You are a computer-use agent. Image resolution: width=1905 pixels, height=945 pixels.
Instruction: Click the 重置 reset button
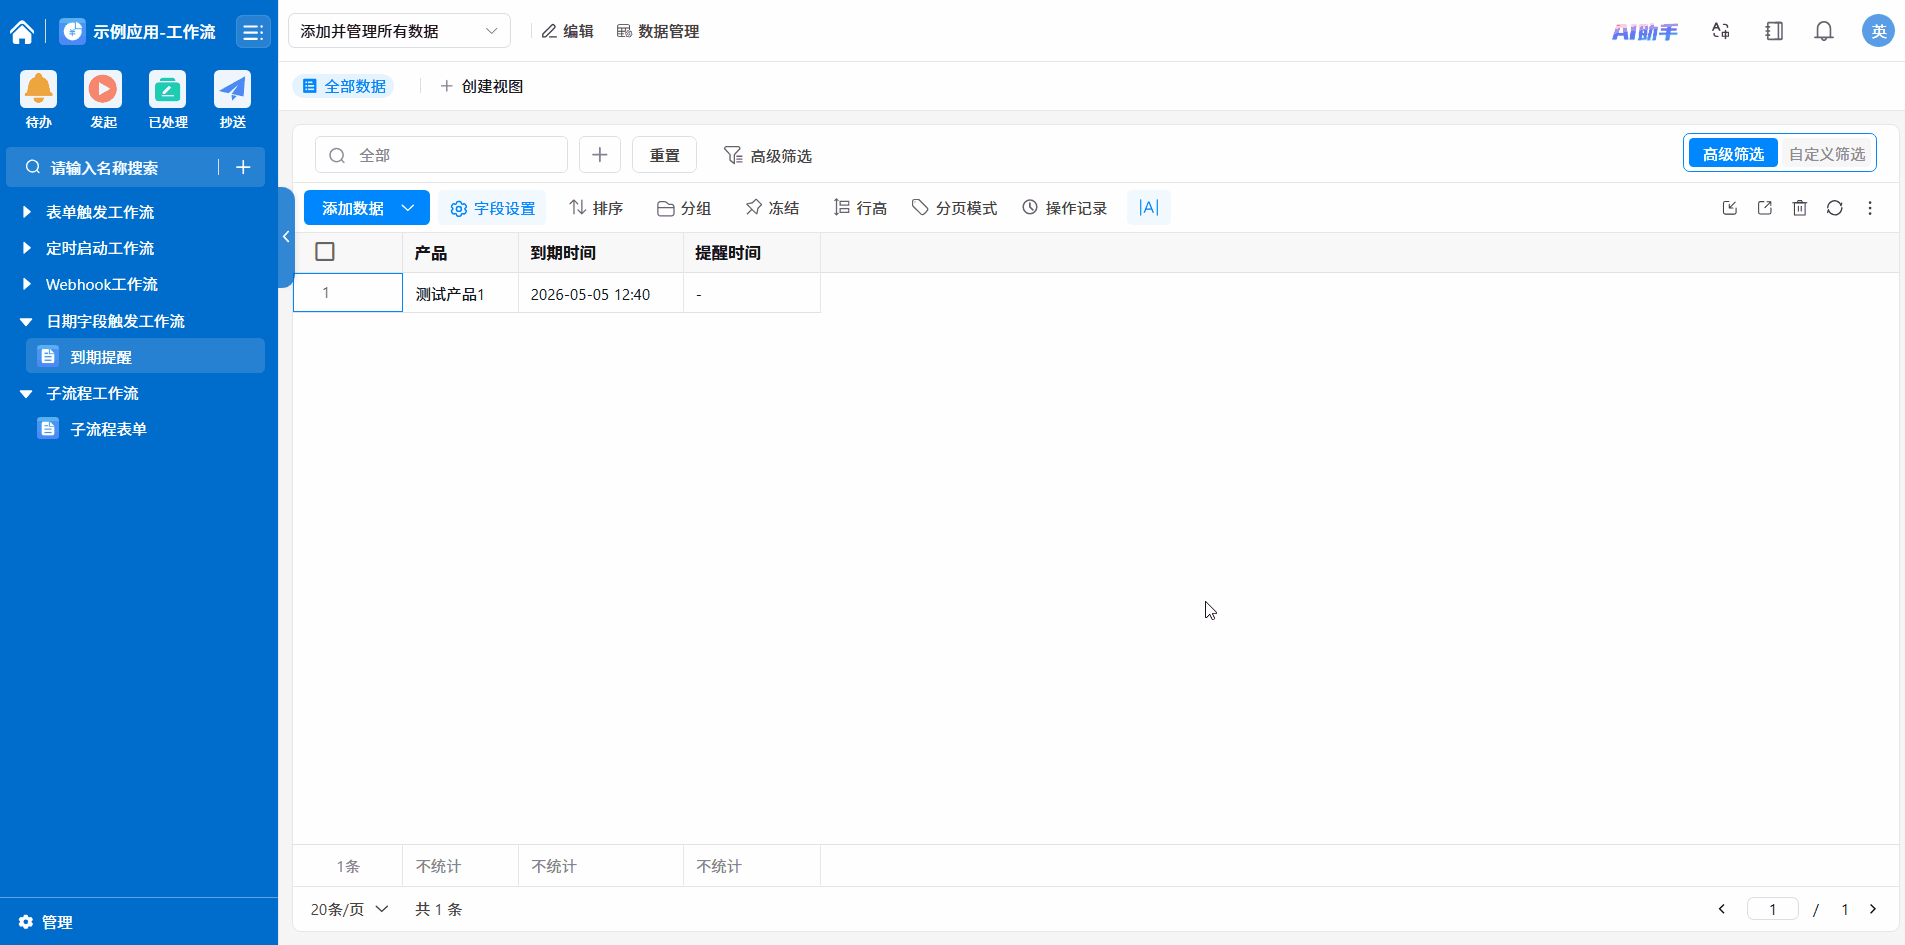[664, 155]
